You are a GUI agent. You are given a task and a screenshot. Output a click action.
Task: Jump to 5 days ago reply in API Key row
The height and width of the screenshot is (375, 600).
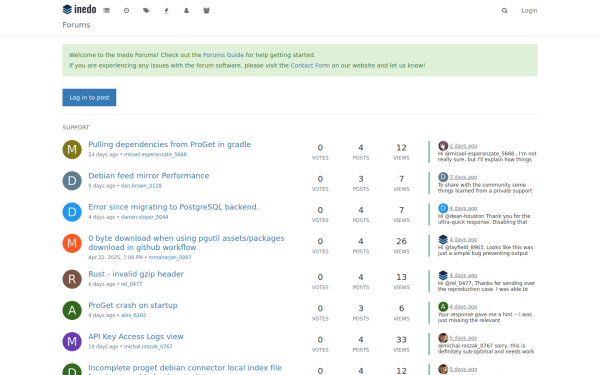(x=463, y=338)
